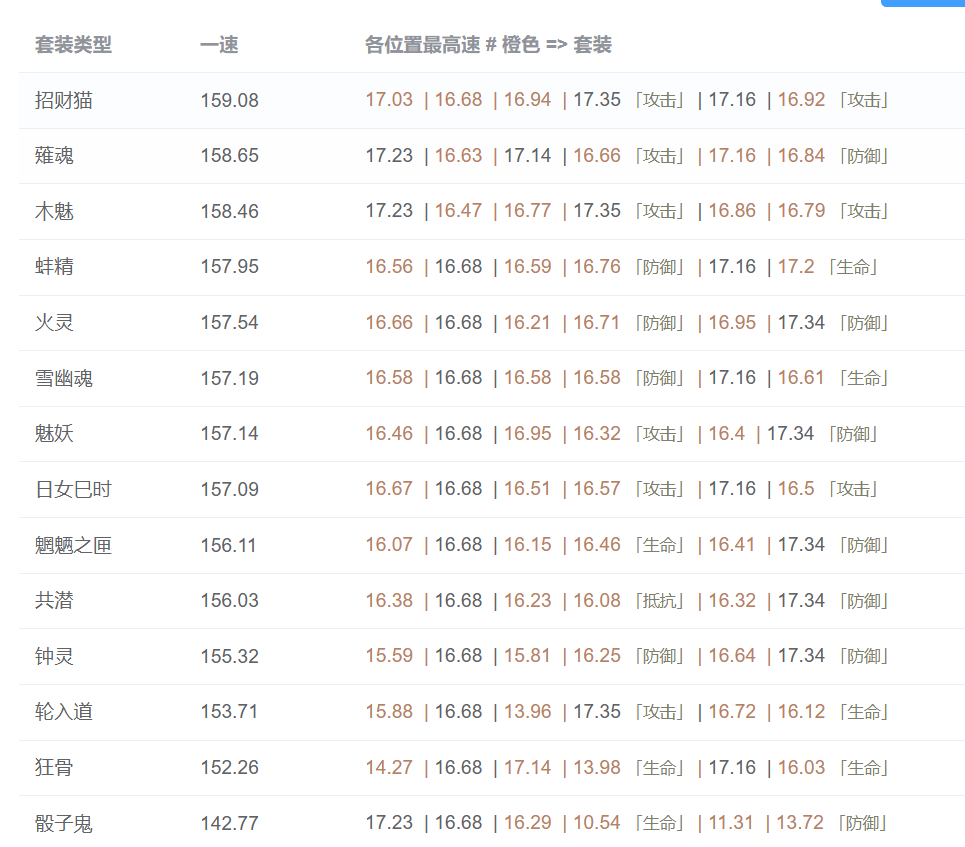965x847 pixels.
Task: Select the 共潜 row name
Action: (54, 600)
